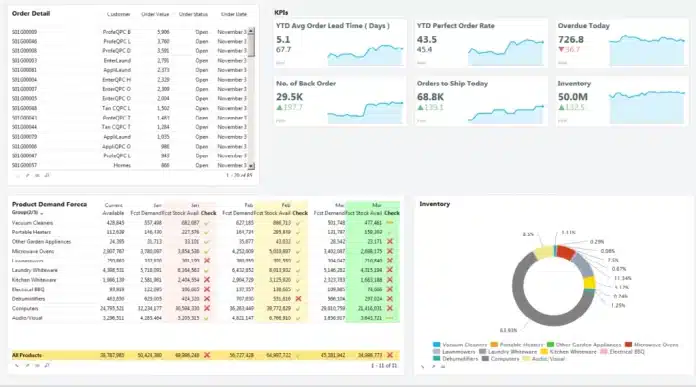
Task: Click the Order Detail scrollbar up arrow
Action: [251, 31]
